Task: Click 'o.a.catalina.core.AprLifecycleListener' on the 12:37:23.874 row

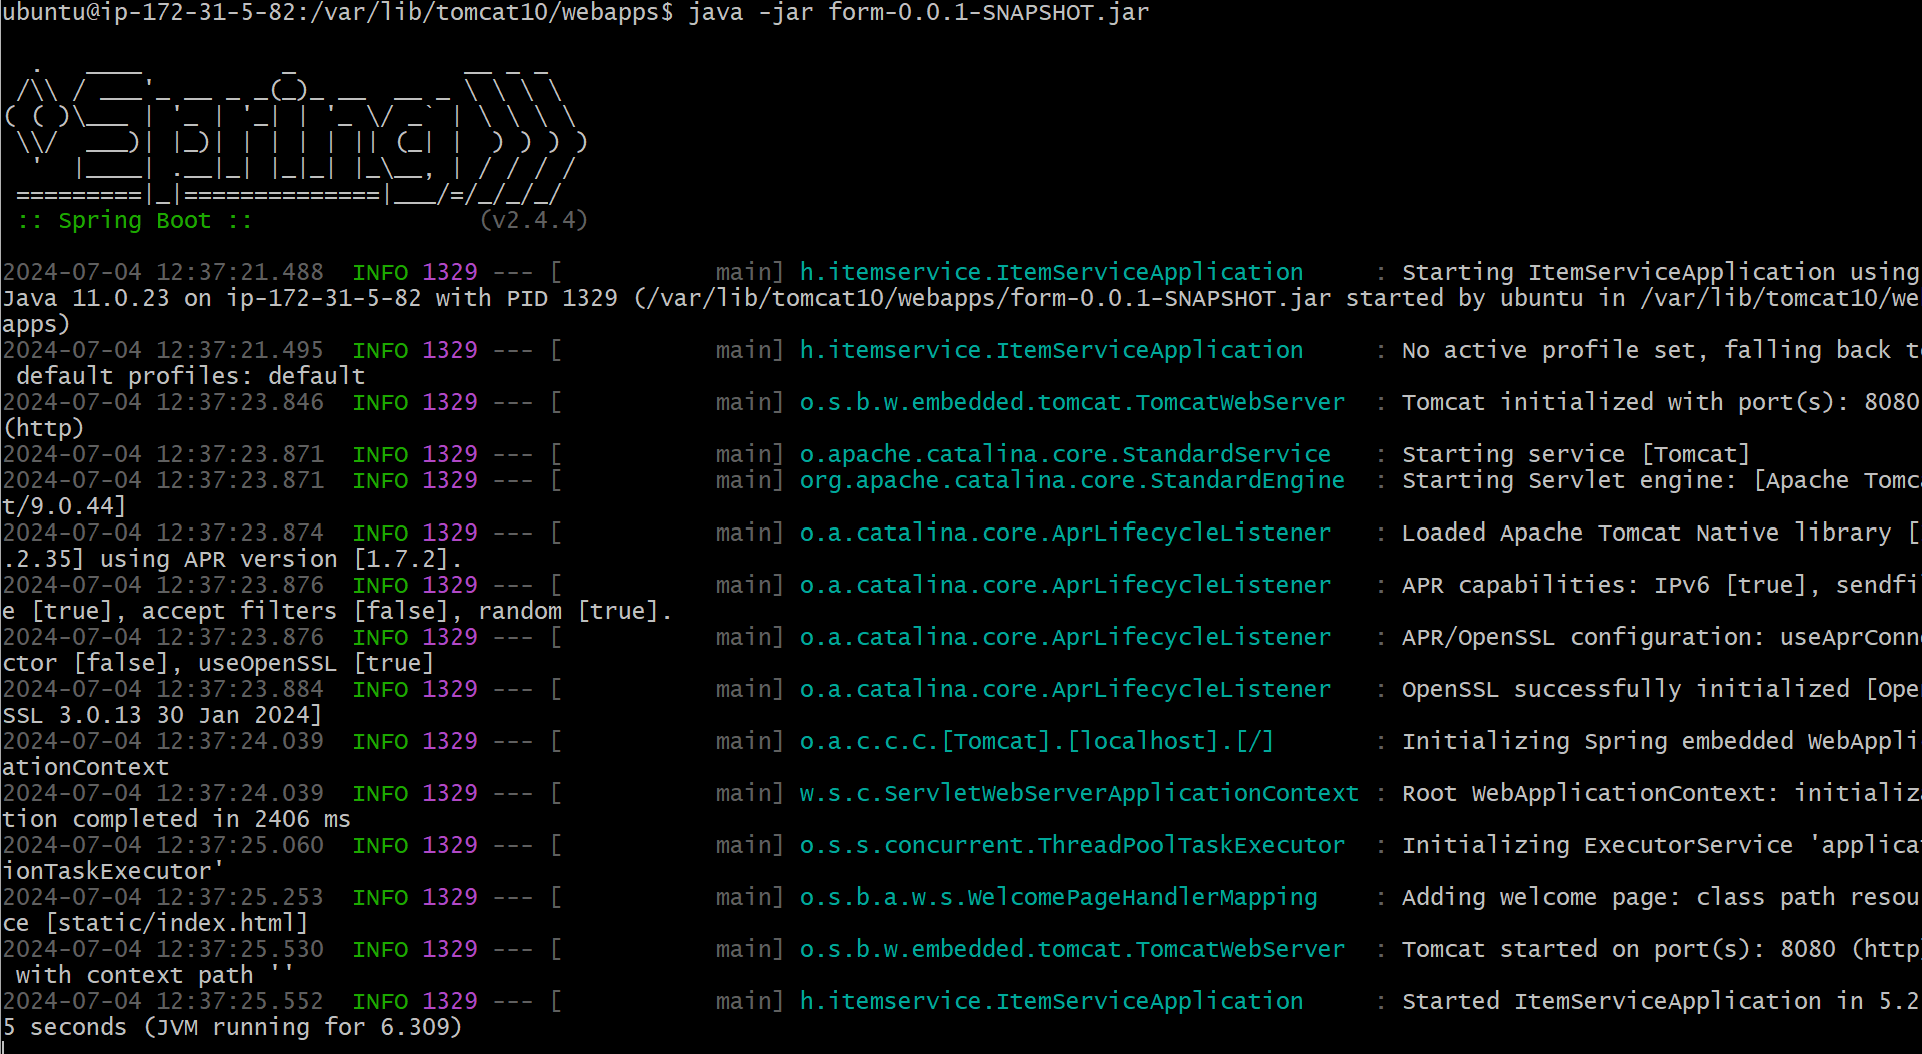Action: (x=1065, y=533)
